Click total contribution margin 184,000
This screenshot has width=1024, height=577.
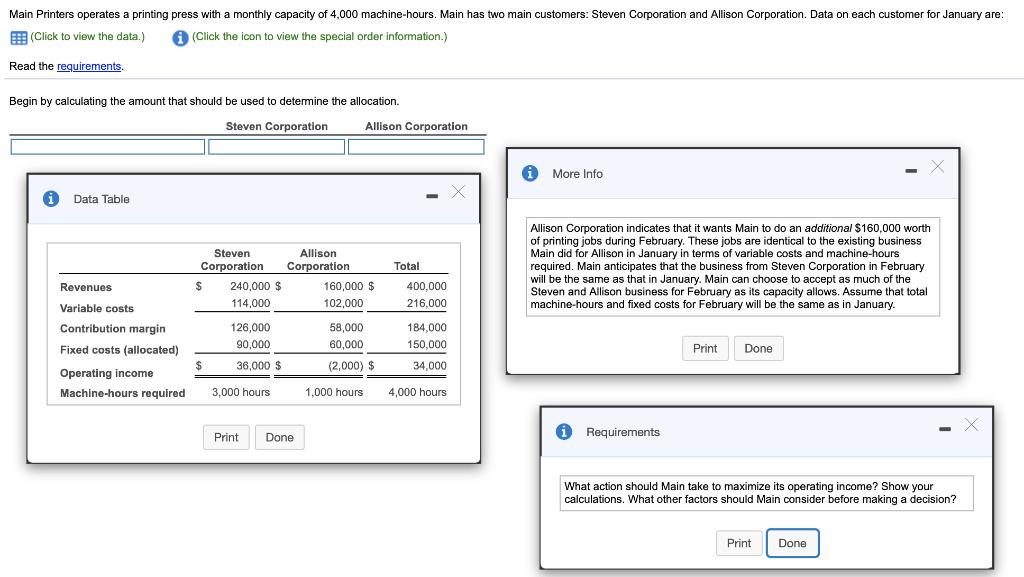(x=426, y=327)
